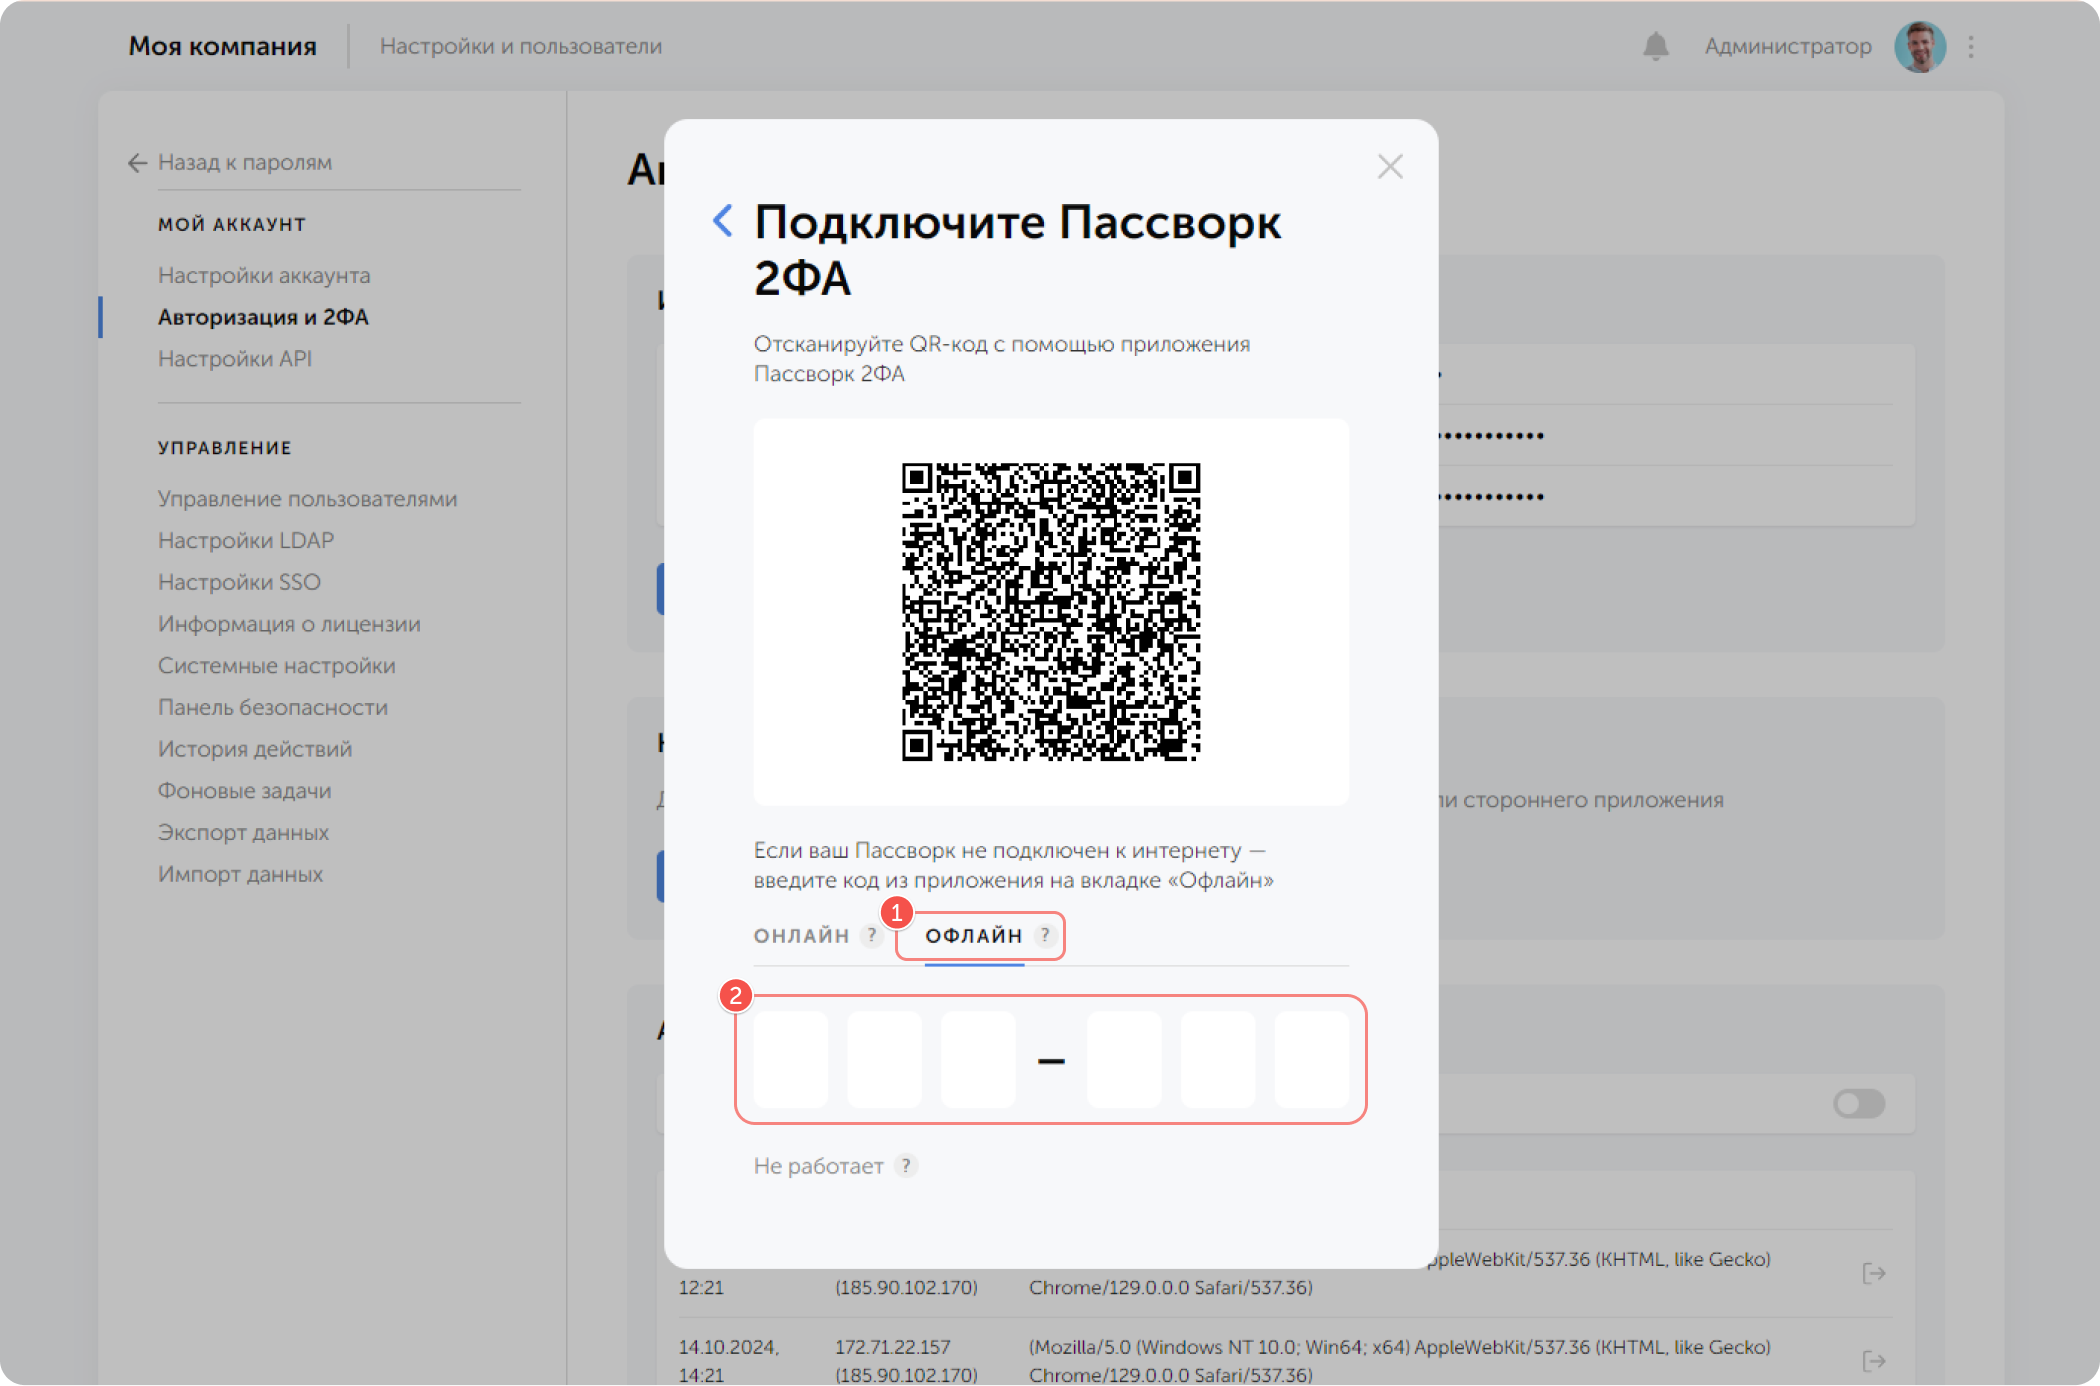The image size is (2100, 1386).
Task: Open the help icon beside «Не работает»
Action: pos(906,1165)
